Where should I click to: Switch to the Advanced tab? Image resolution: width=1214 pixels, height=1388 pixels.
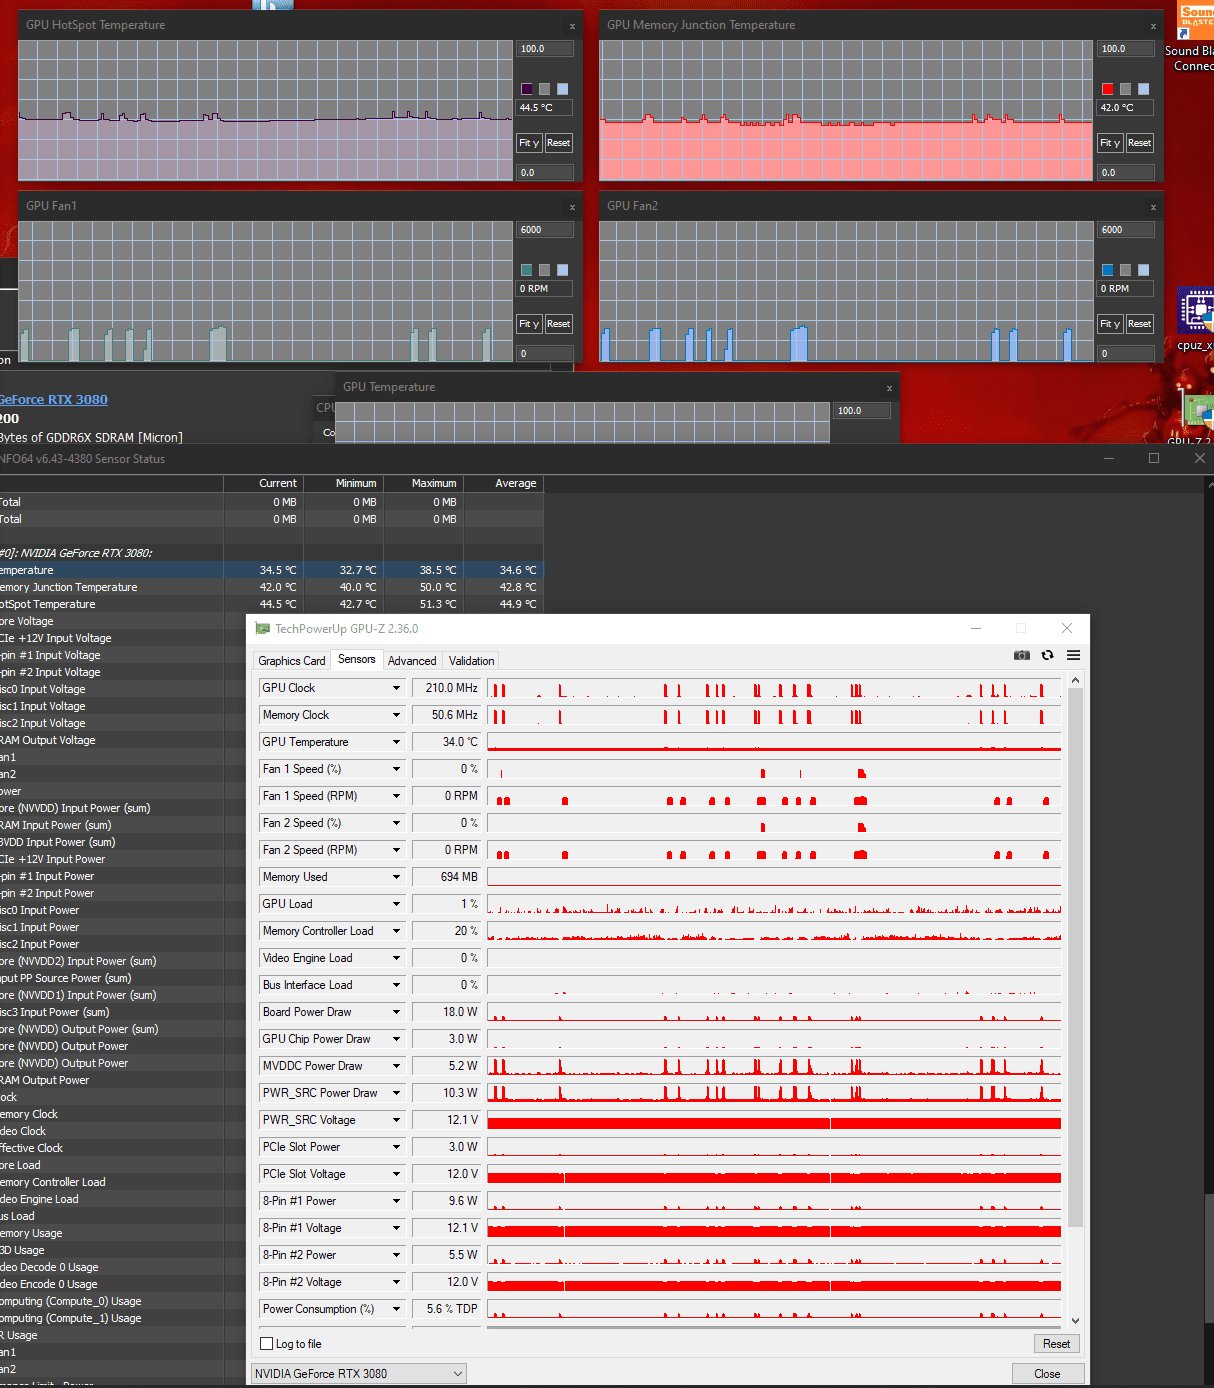[412, 661]
